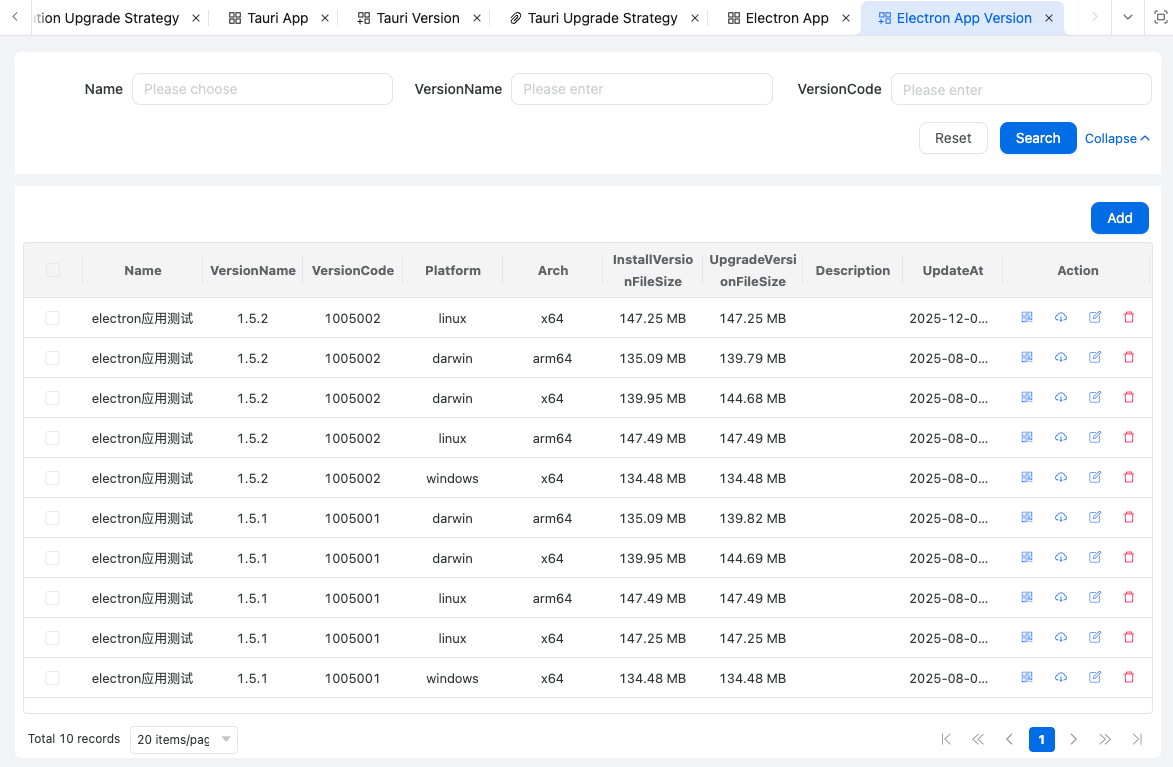Viewport: 1173px width, 767px height.
Task: Check the box for the 1.5.2 linux x64 row
Action: (53, 318)
